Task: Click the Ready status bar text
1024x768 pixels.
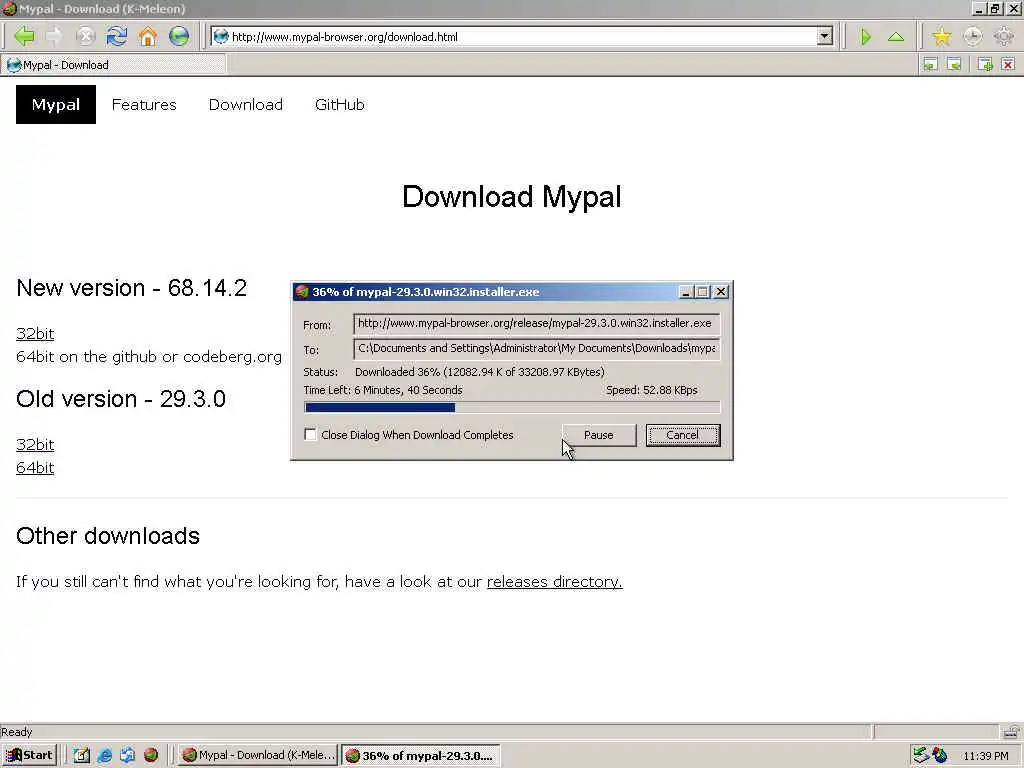Action: point(16,731)
